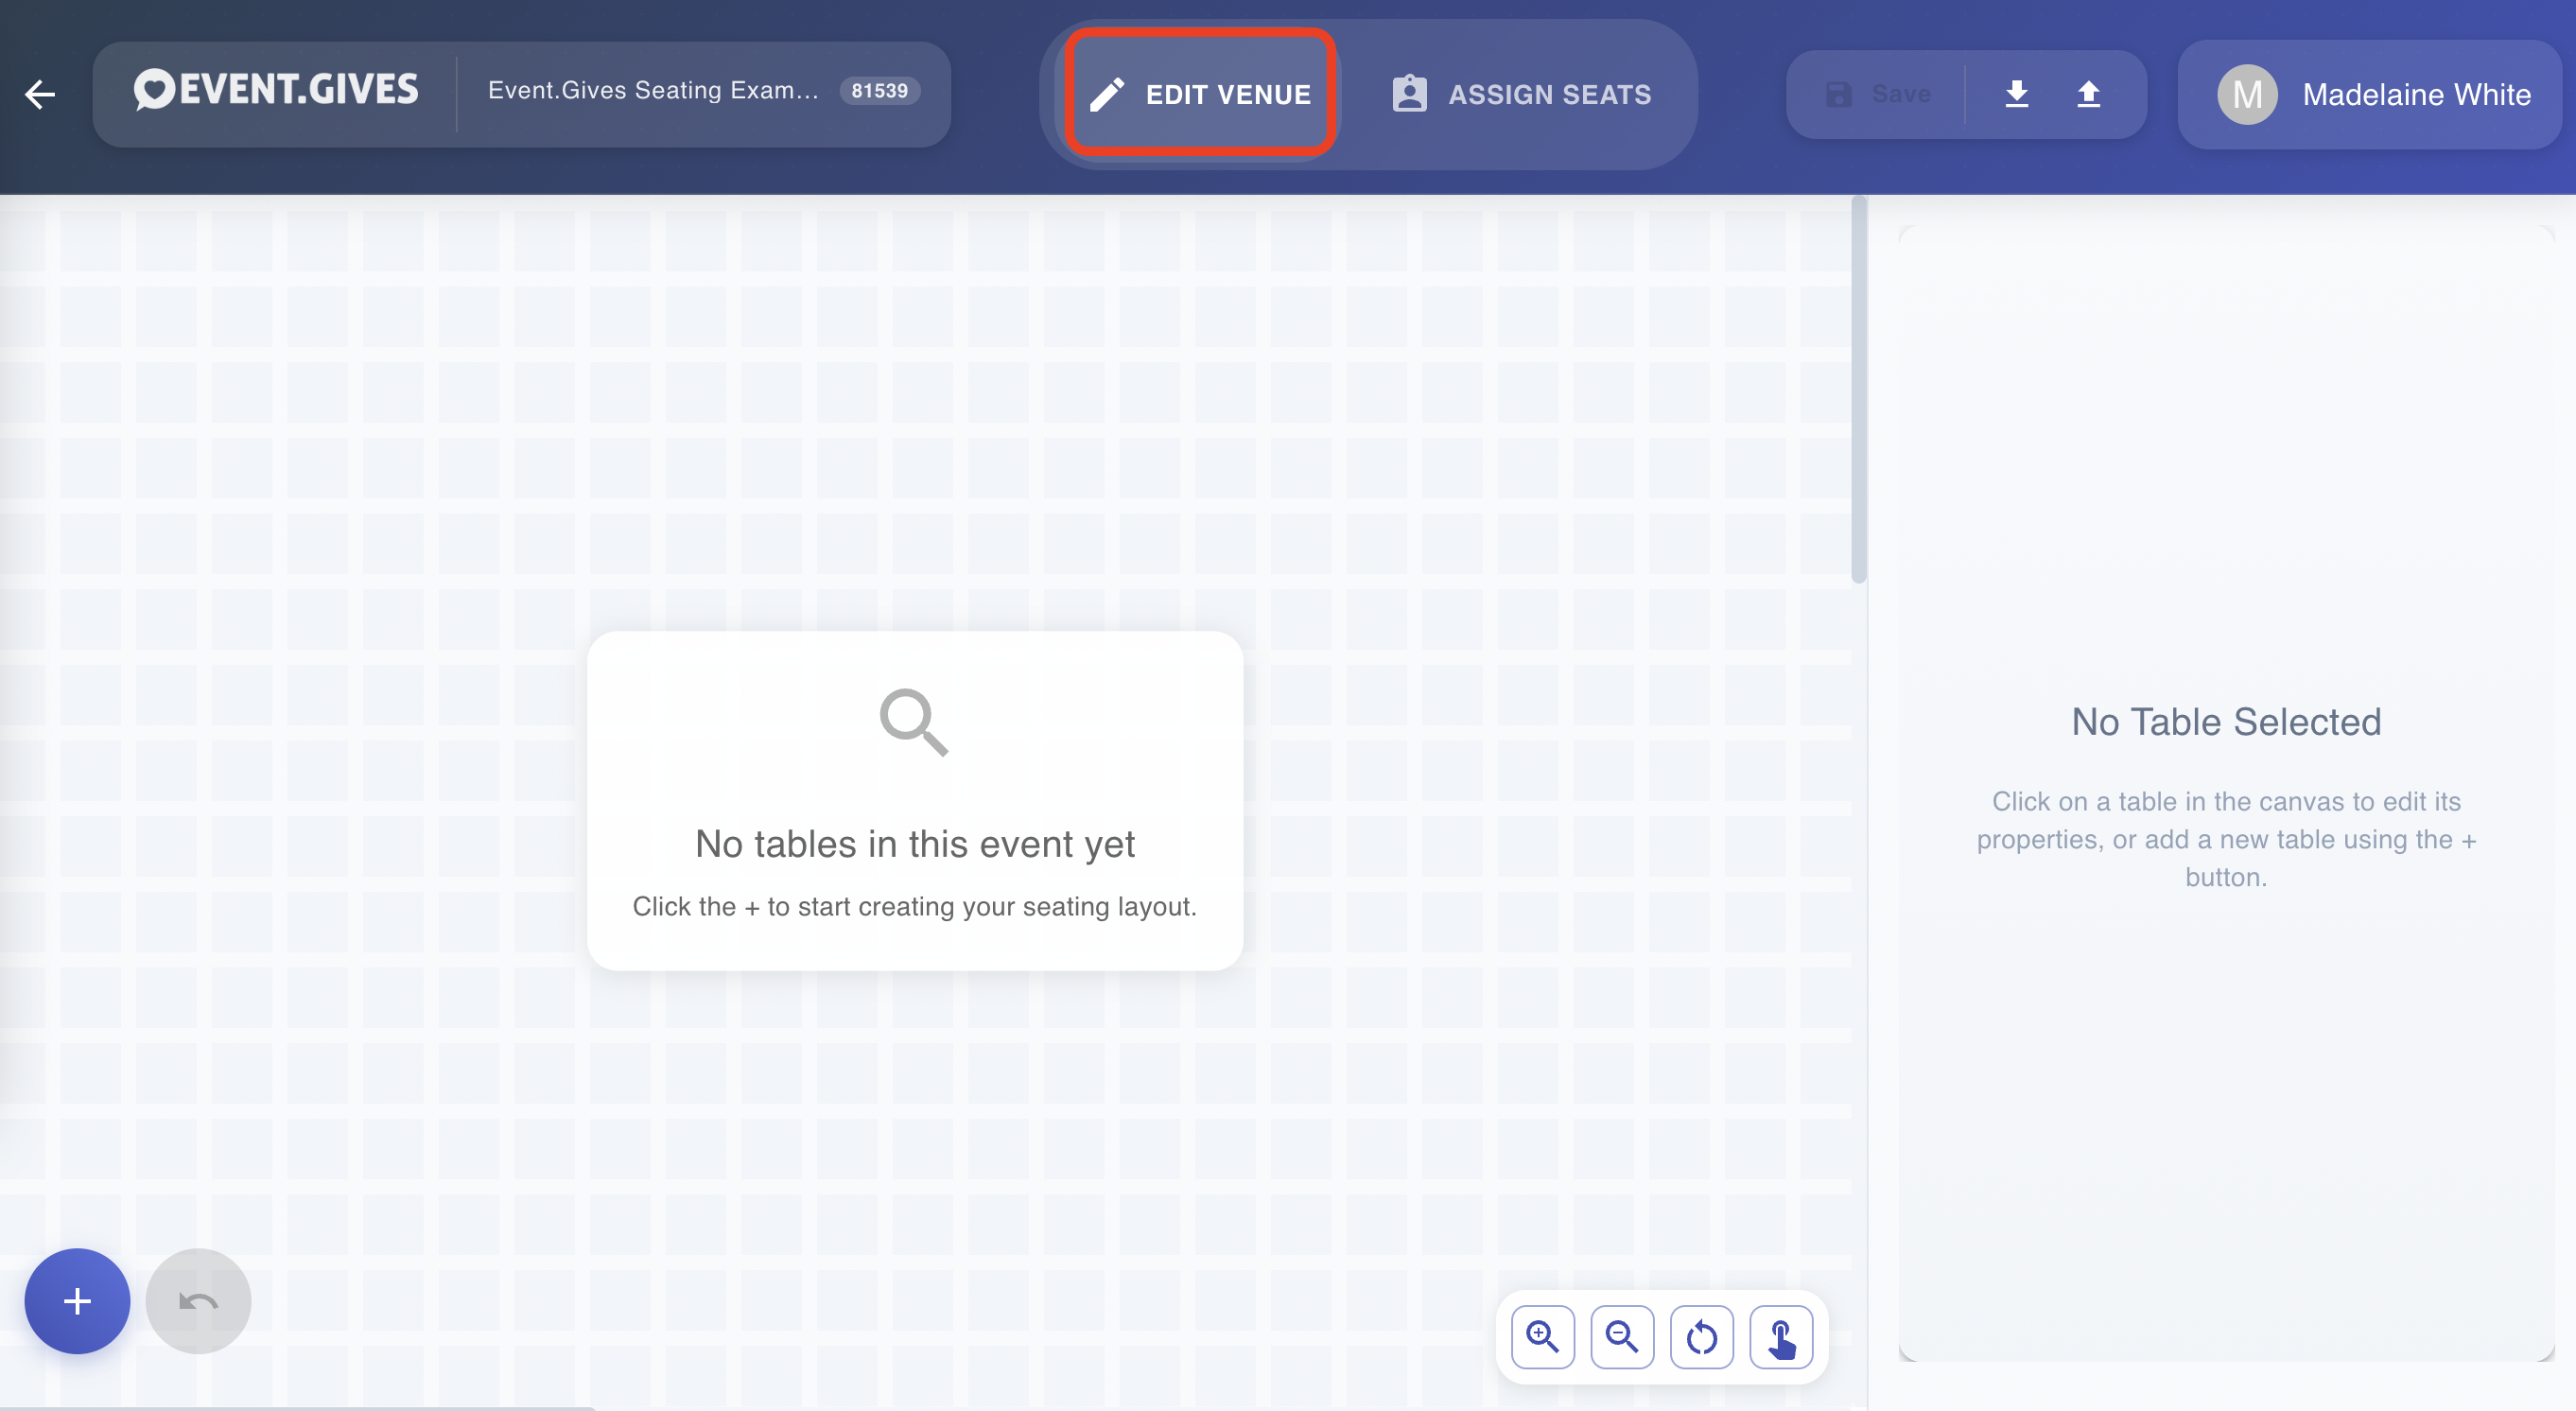Click the 'Click the + to start creating' hint text
This screenshot has height=1411, width=2576.
pyautogui.click(x=915, y=906)
